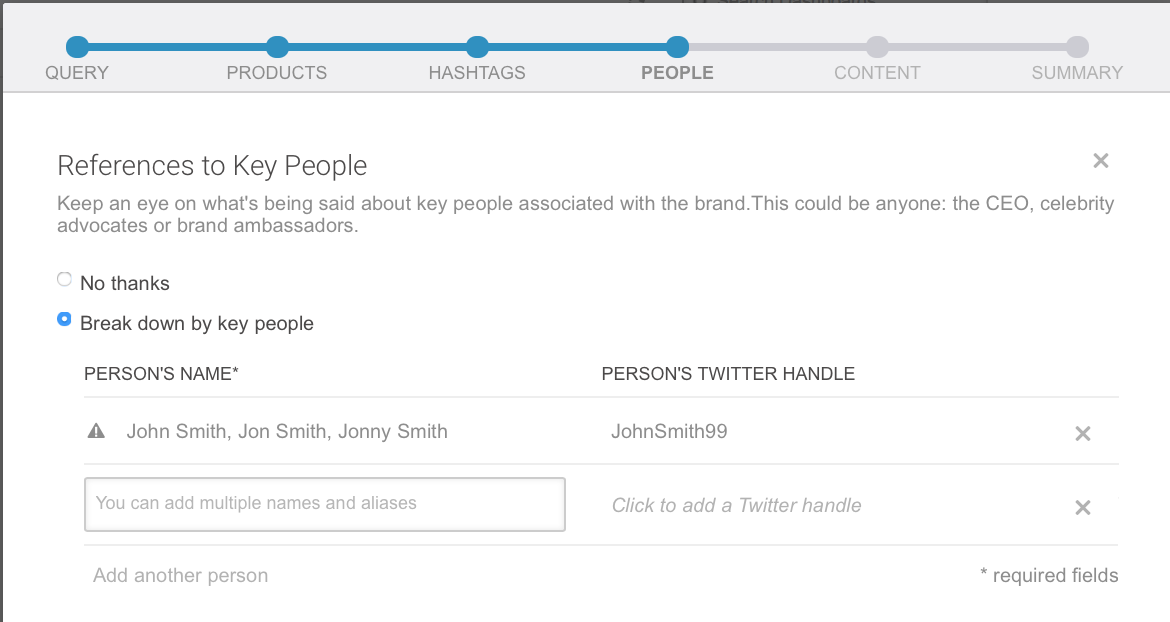Screen dimensions: 1170x622
Task: Click the Query step circle icon
Action: (x=77, y=46)
